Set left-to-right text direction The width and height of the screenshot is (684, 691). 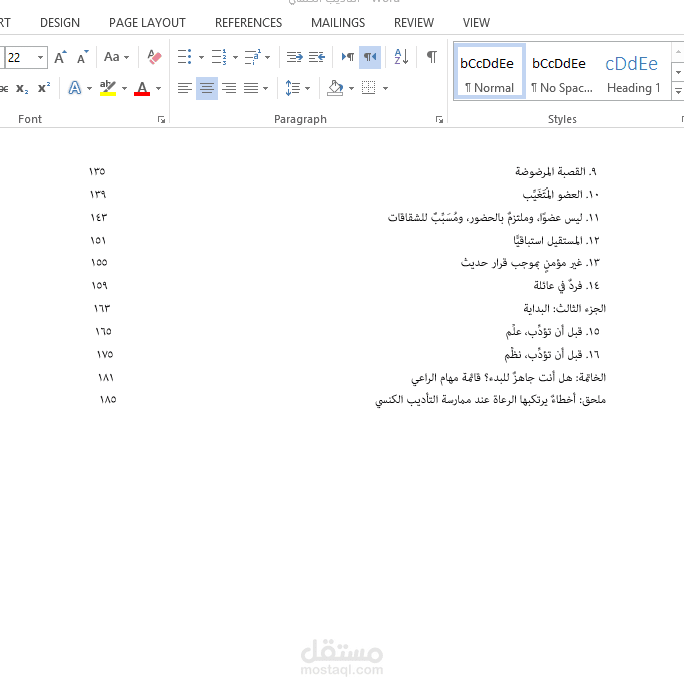coord(348,57)
